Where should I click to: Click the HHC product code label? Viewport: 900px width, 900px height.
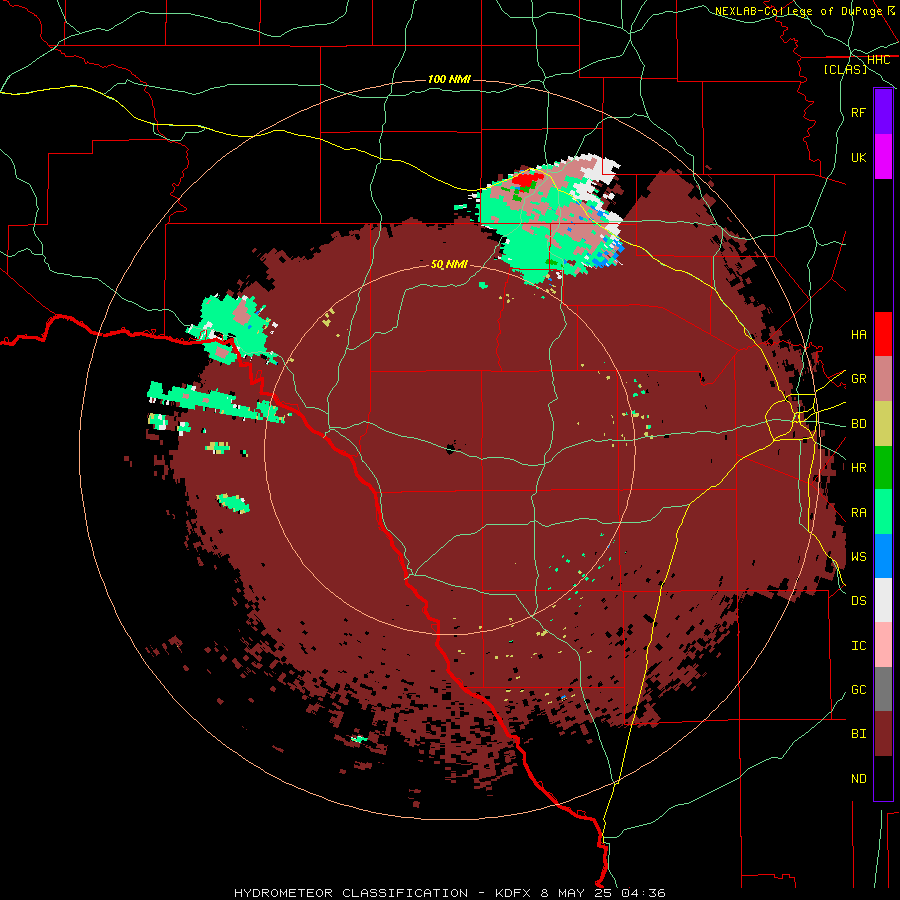click(x=878, y=60)
